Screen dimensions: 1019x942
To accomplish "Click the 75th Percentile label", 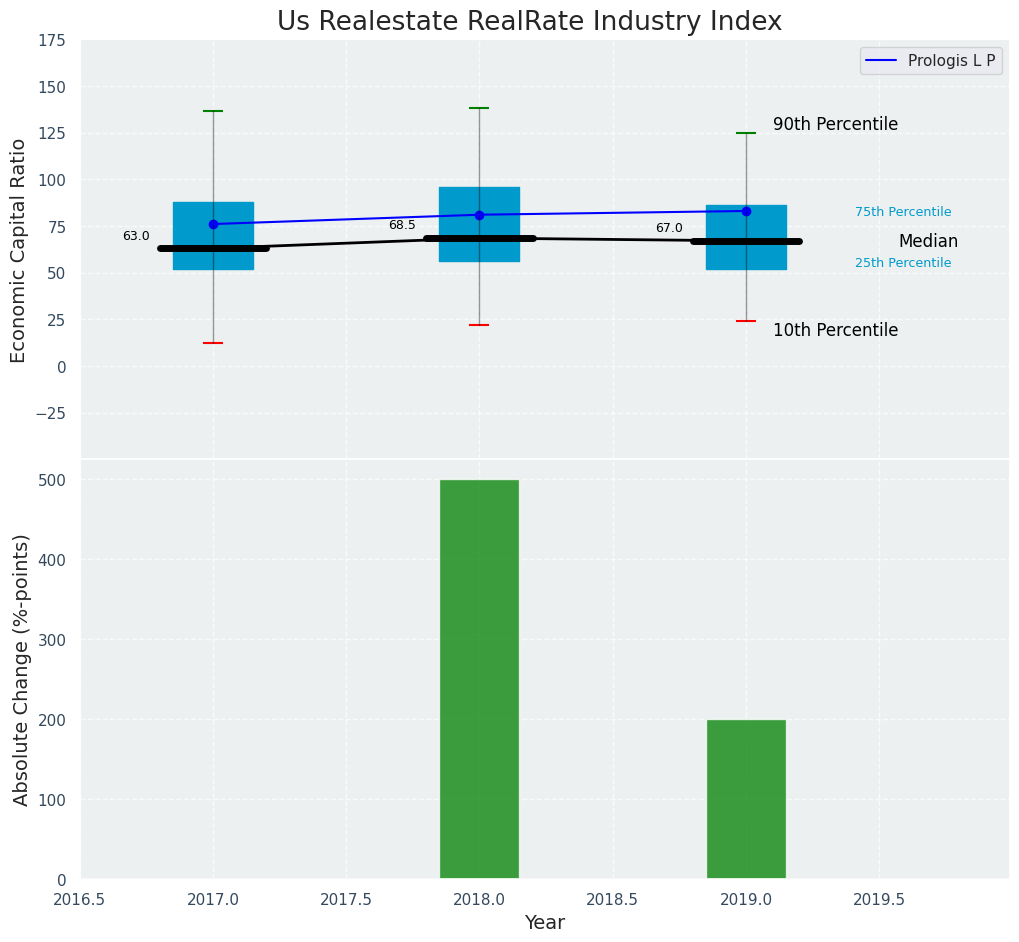I will coord(903,212).
